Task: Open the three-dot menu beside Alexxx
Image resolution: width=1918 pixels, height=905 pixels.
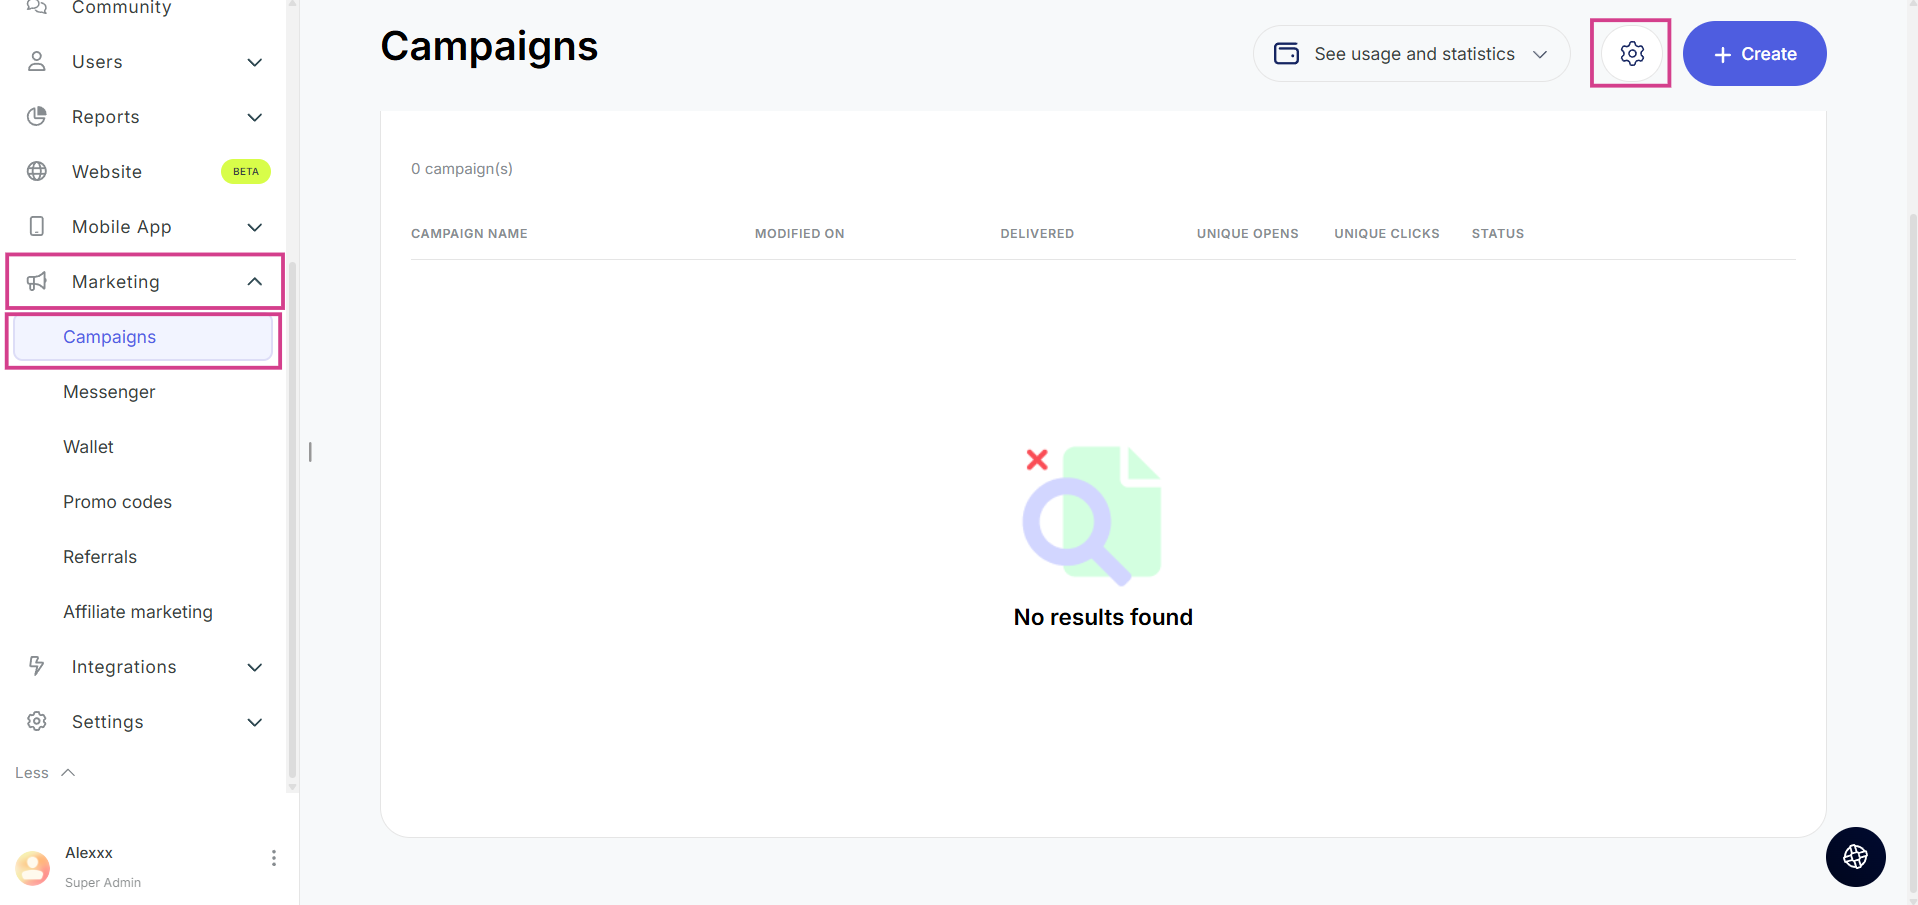Action: (273, 858)
